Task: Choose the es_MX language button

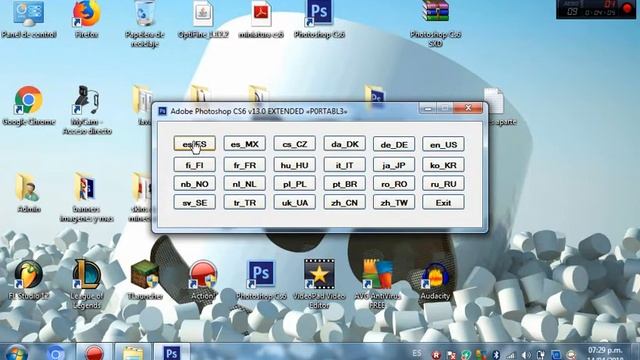Action: tap(244, 144)
